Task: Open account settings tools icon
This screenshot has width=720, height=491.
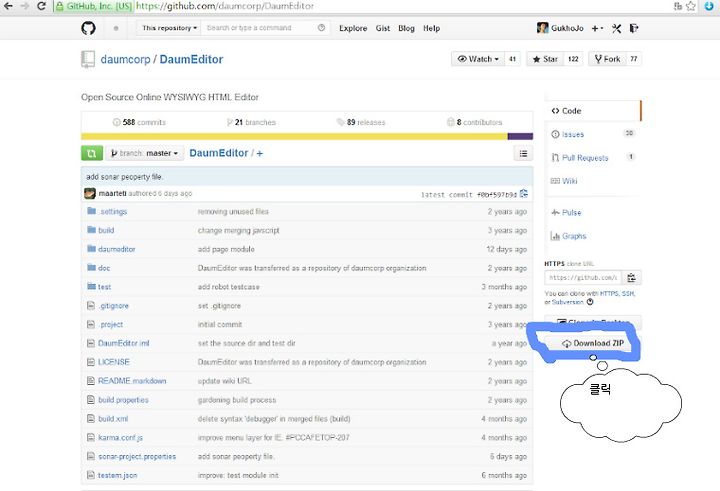Action: [616, 28]
